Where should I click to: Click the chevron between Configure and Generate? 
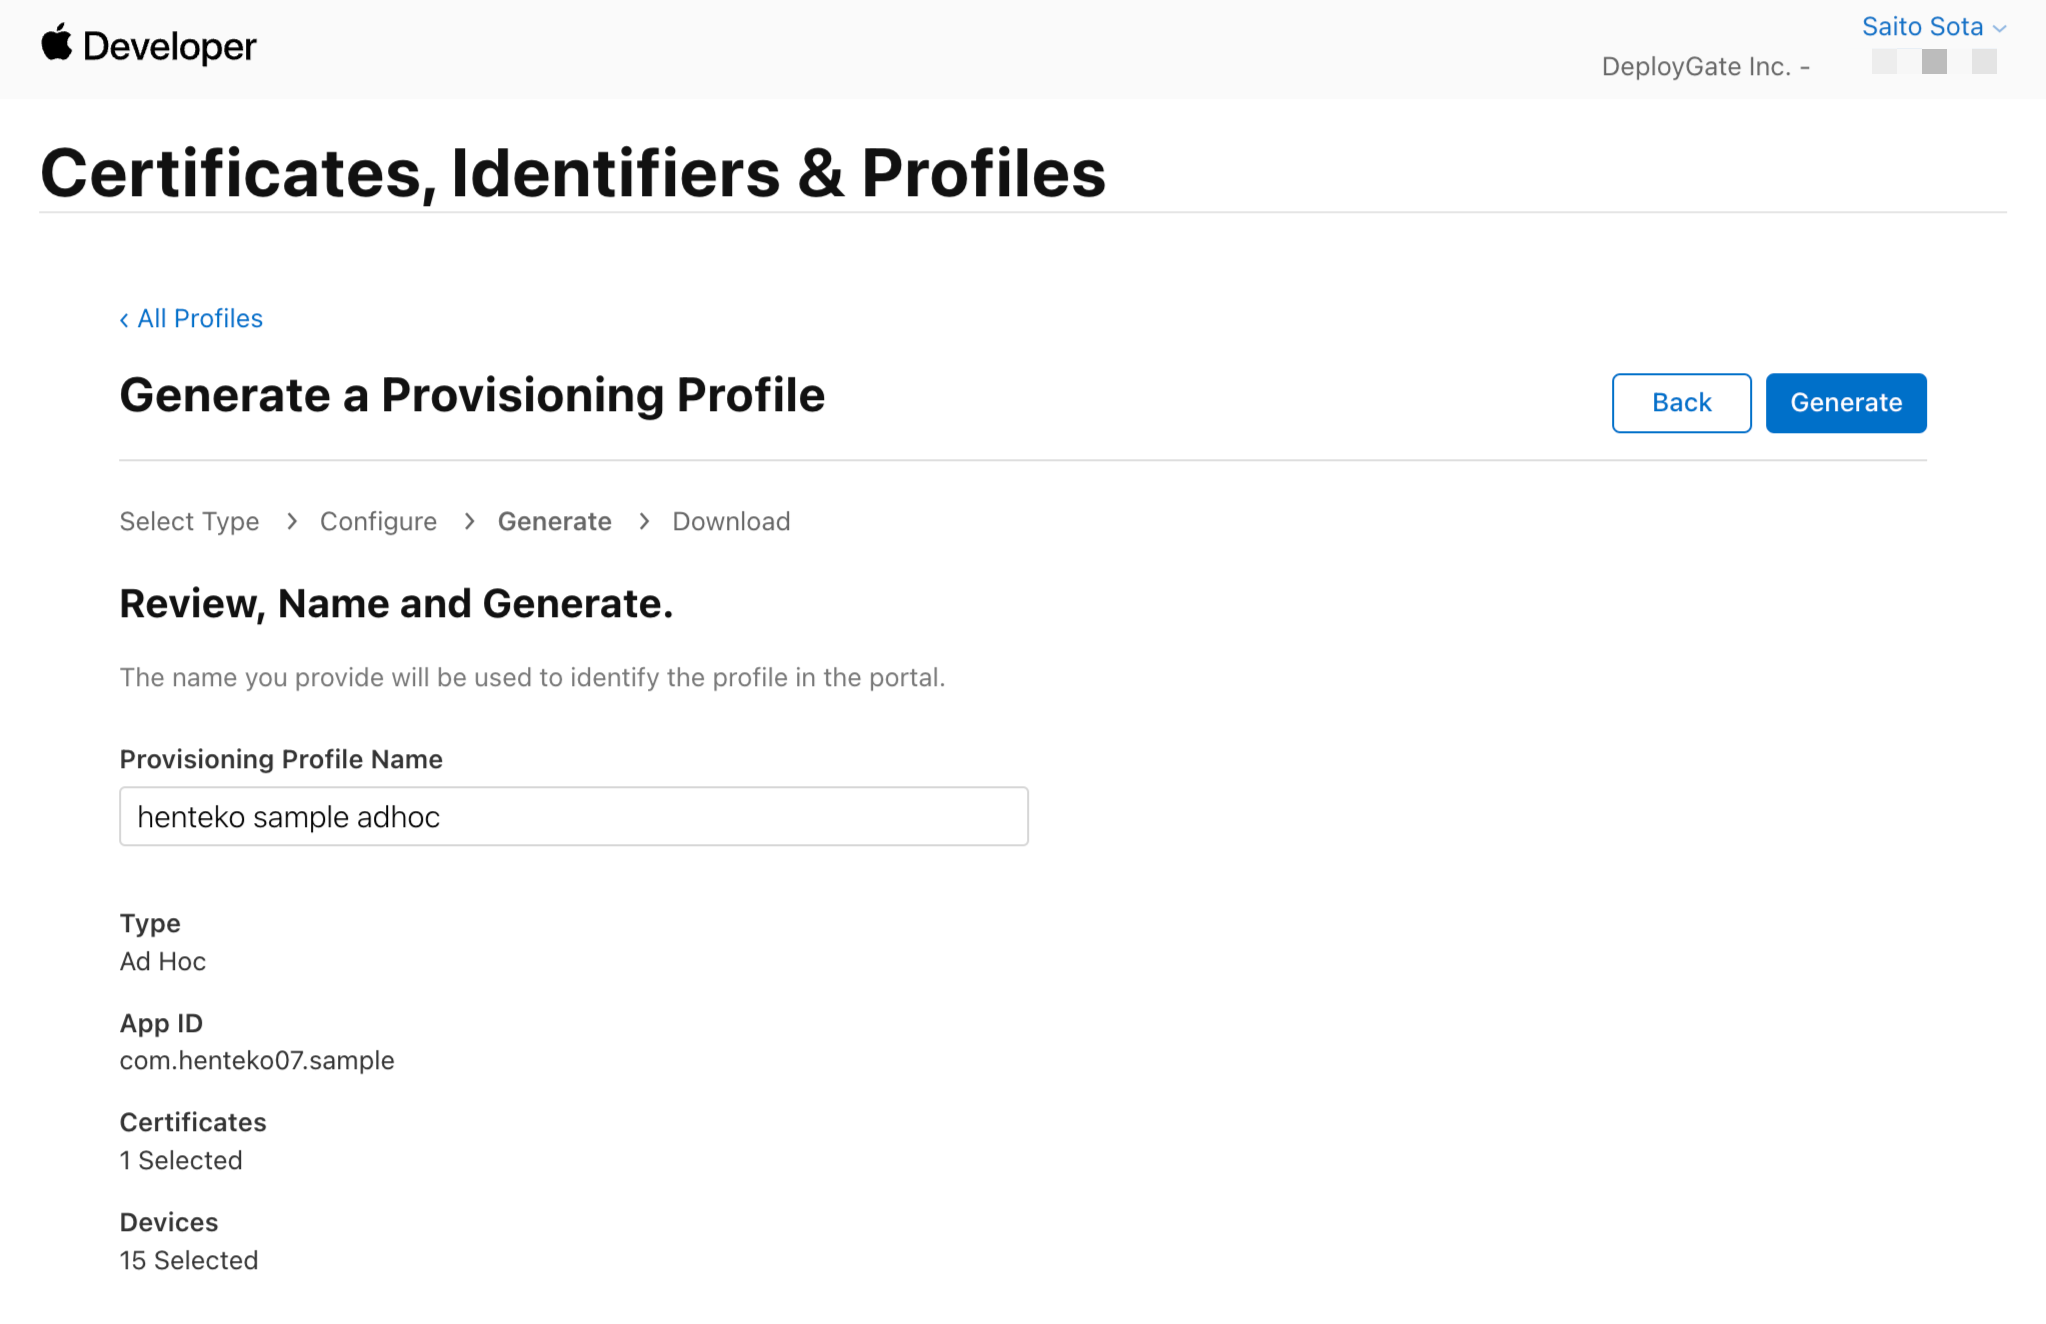pos(468,521)
